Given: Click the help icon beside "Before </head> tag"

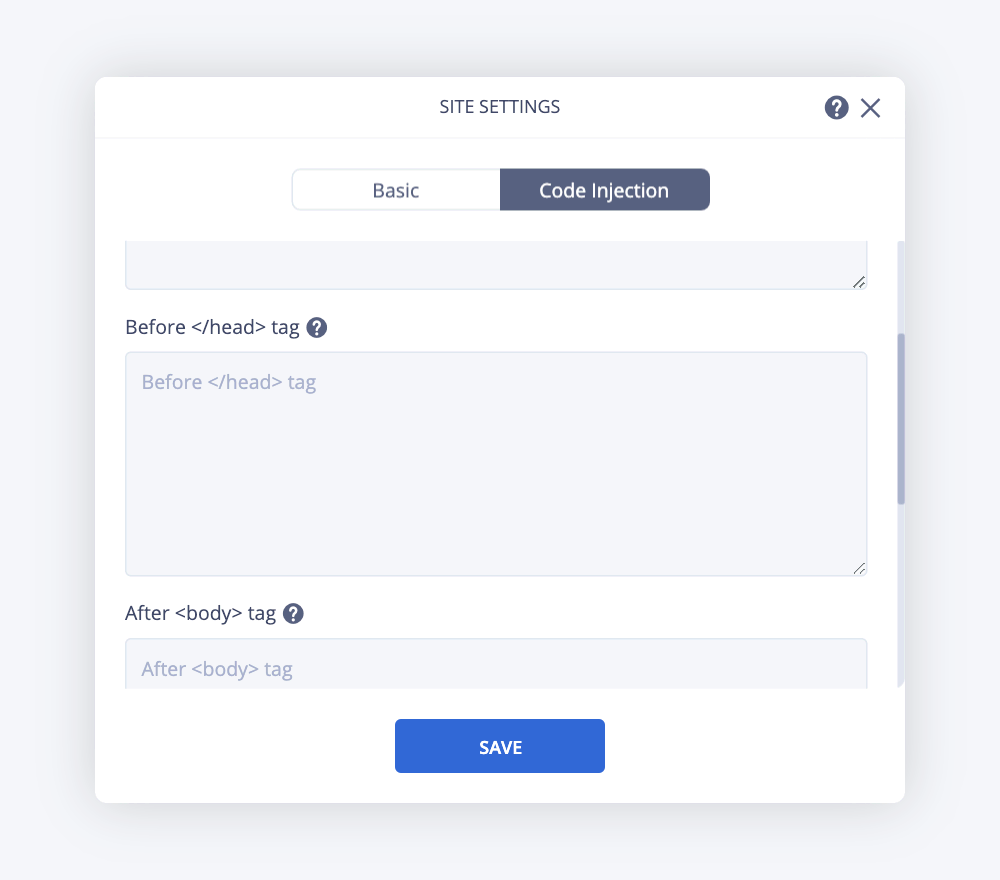Looking at the screenshot, I should [317, 327].
